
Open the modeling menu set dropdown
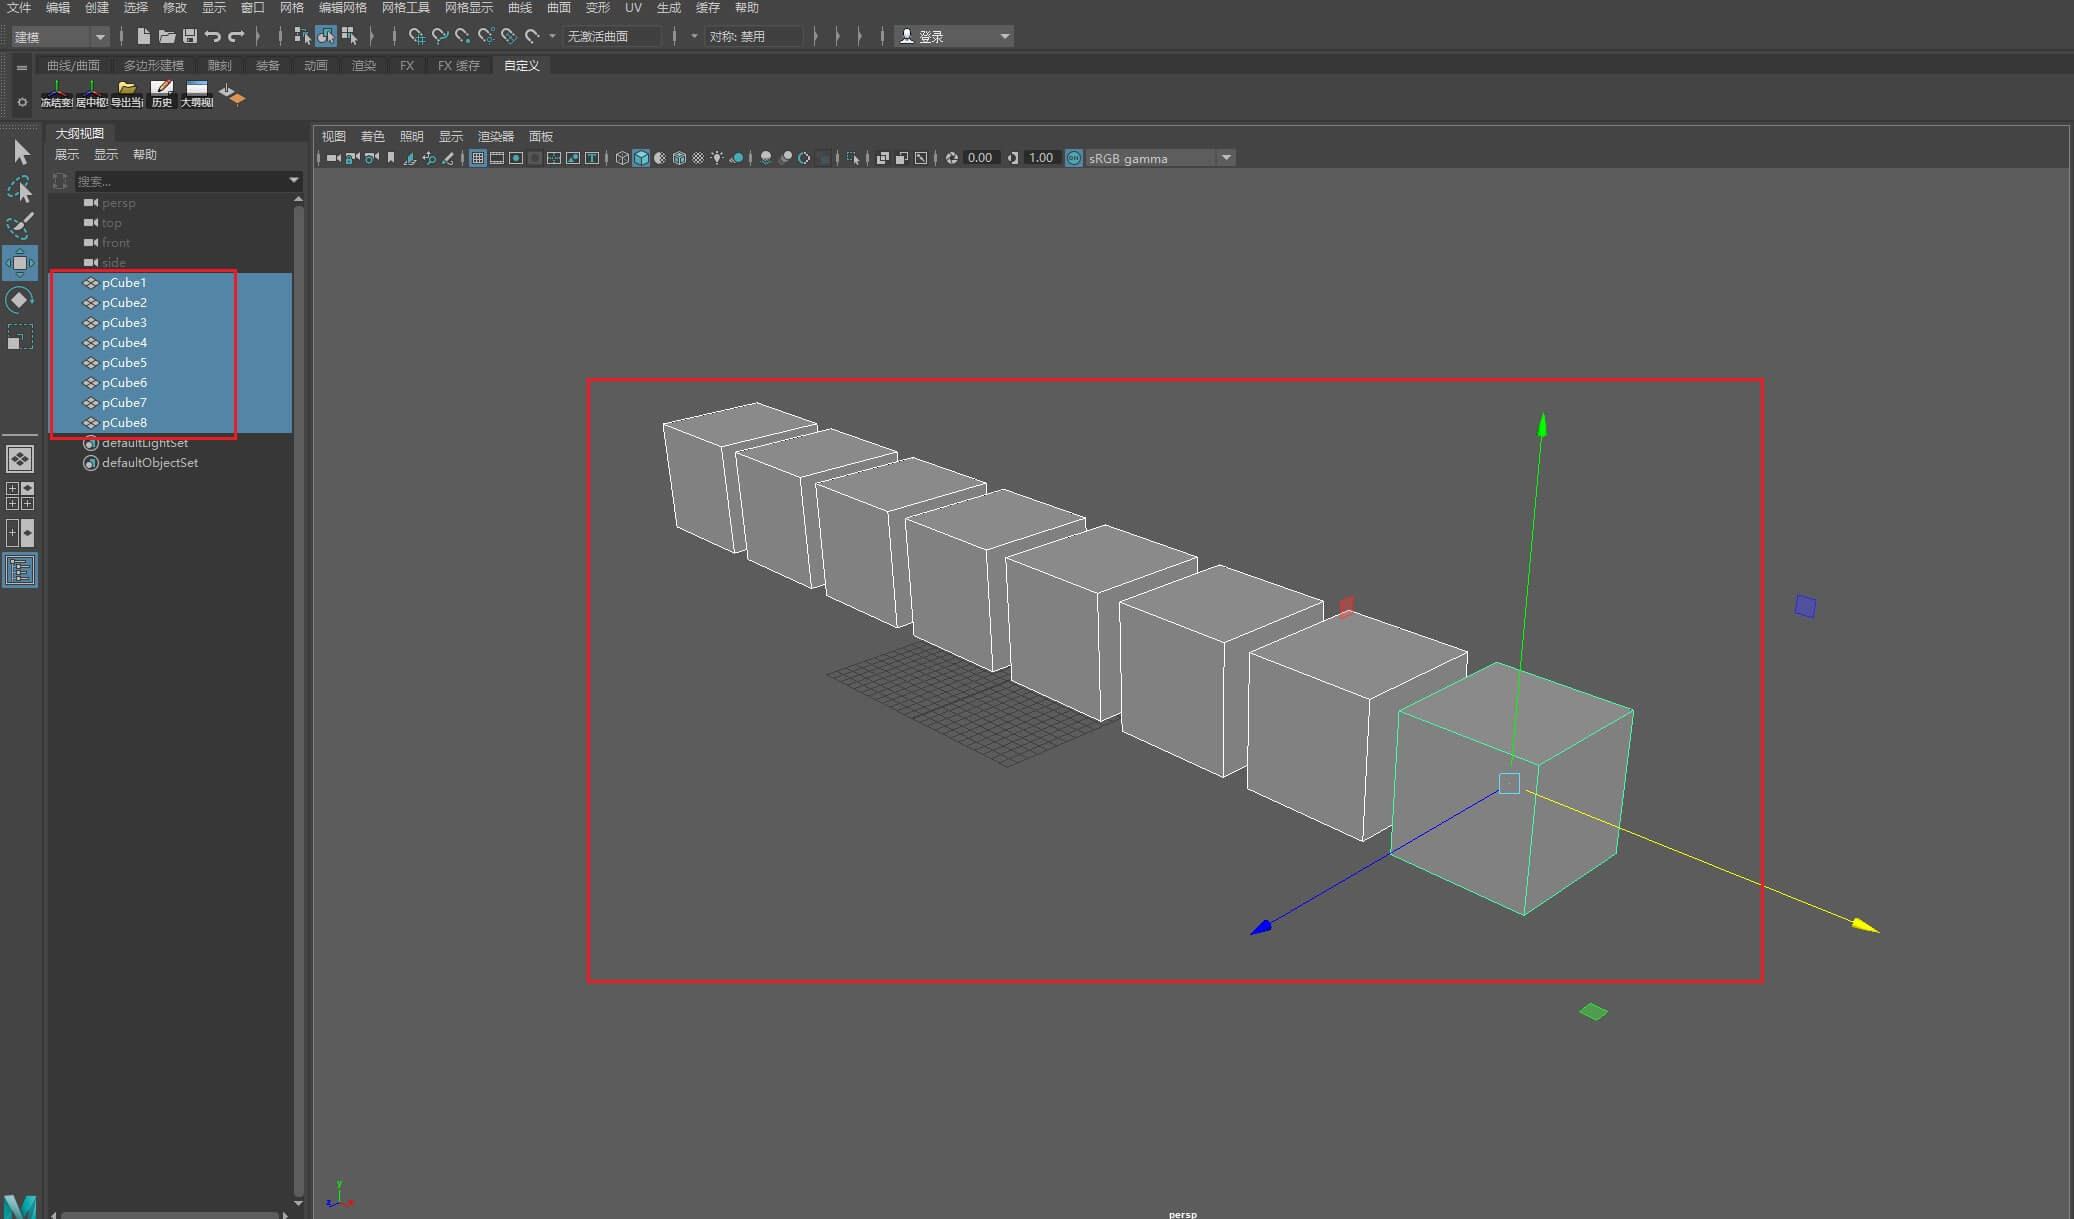(x=60, y=36)
